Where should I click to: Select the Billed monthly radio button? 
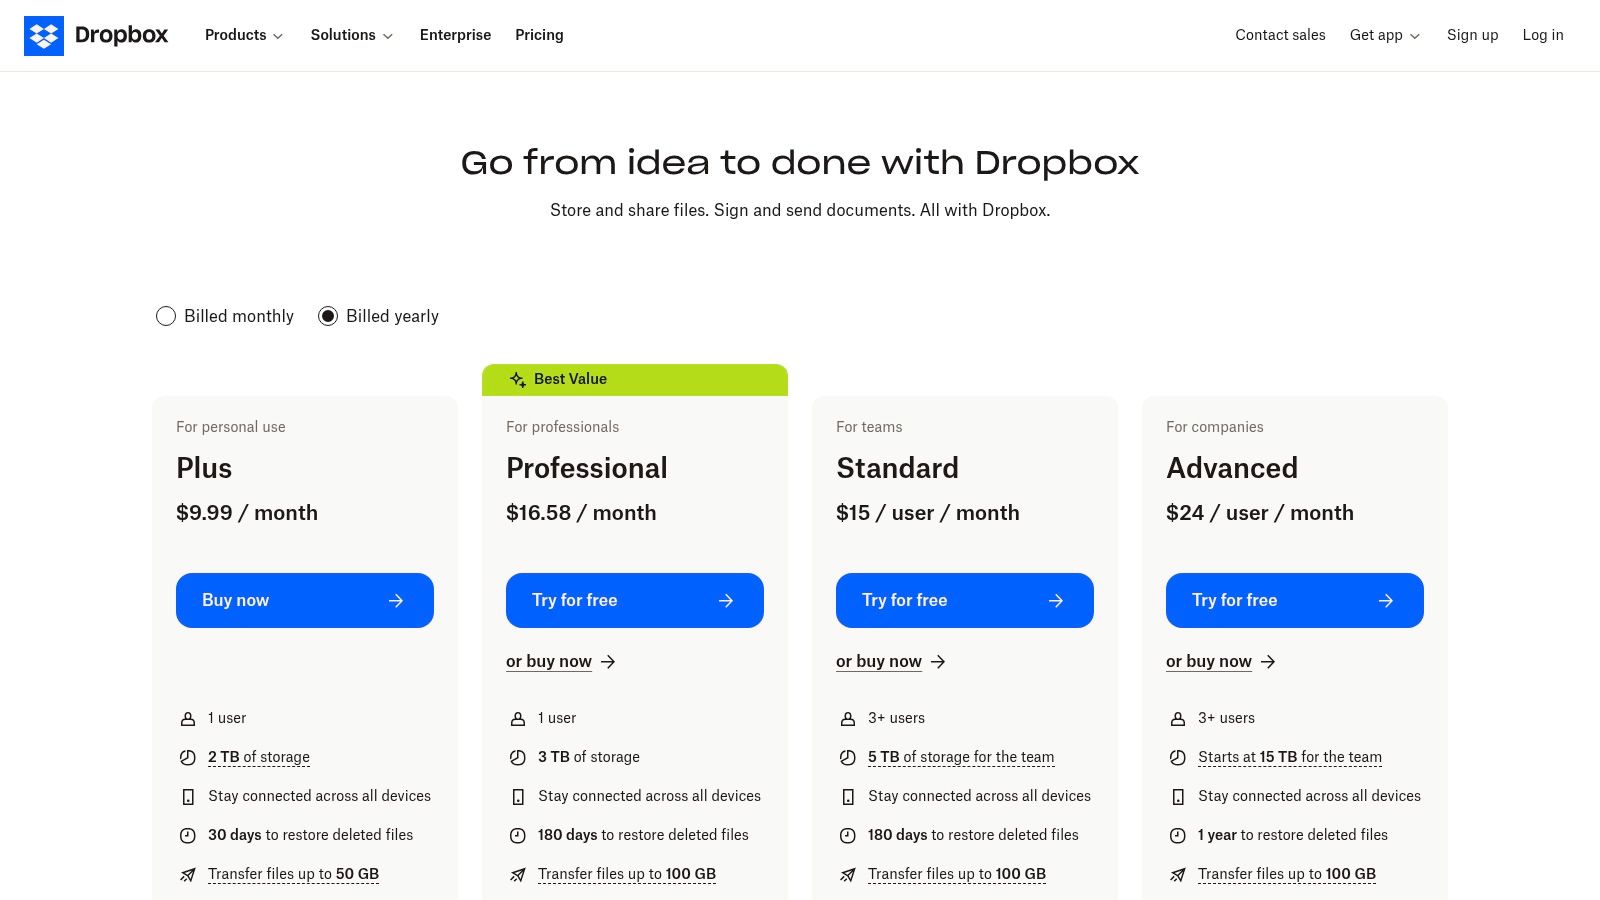(x=166, y=316)
